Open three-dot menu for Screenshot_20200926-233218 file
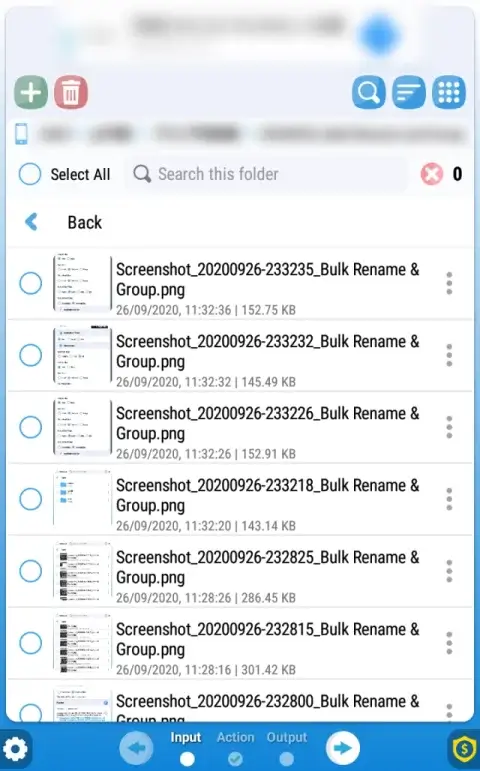The image size is (480, 771). (x=449, y=499)
